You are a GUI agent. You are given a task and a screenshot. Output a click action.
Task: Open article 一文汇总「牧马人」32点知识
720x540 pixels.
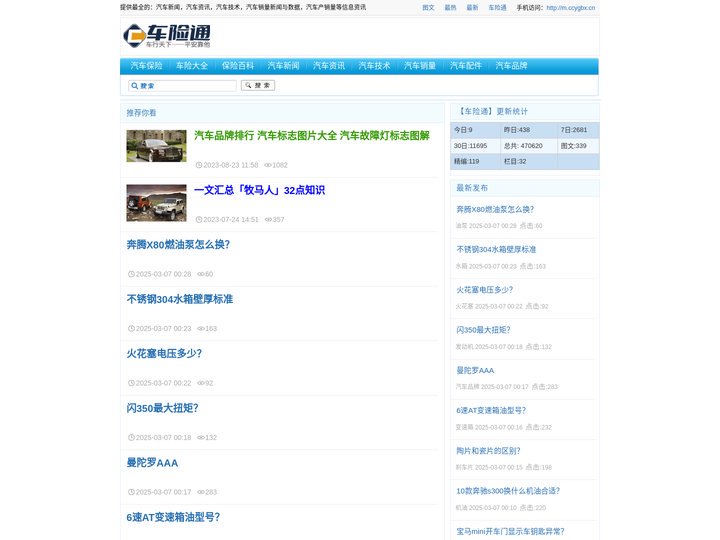pyautogui.click(x=259, y=191)
